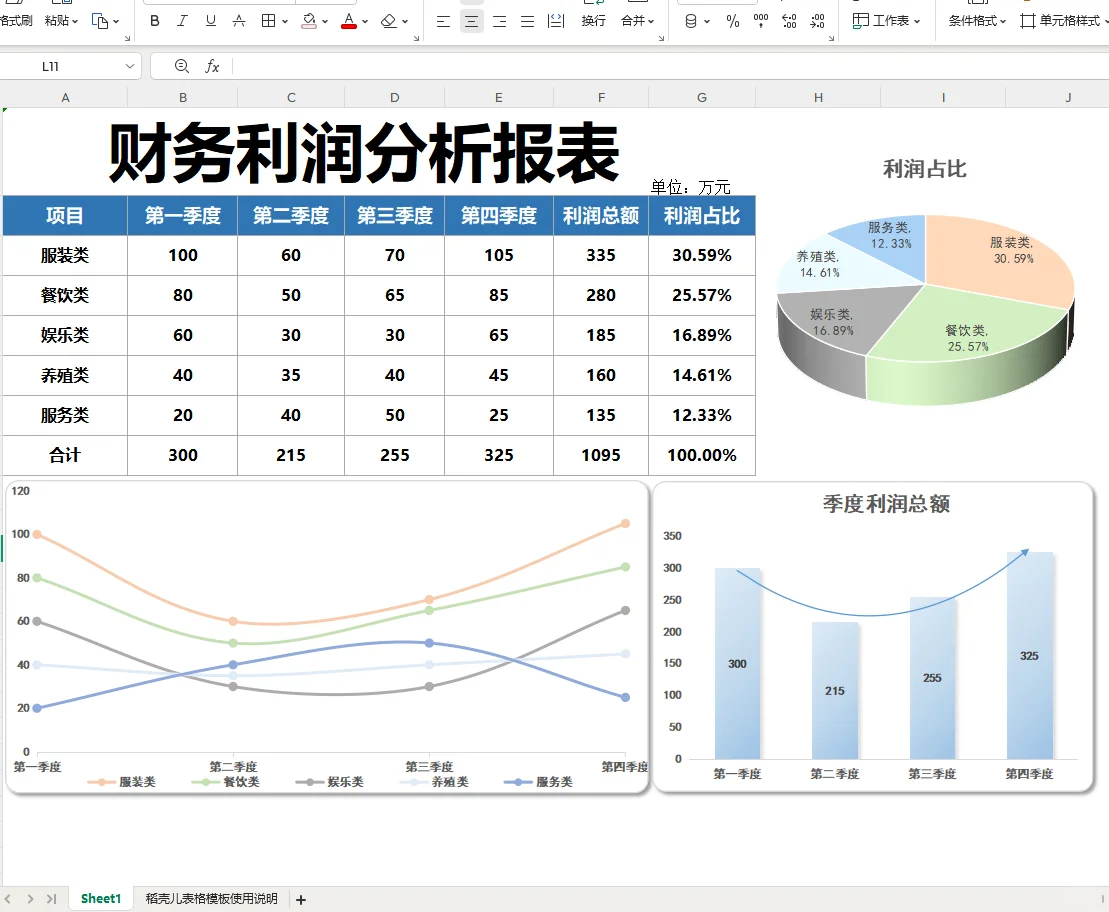Go to previous sheet arrow

click(8, 899)
